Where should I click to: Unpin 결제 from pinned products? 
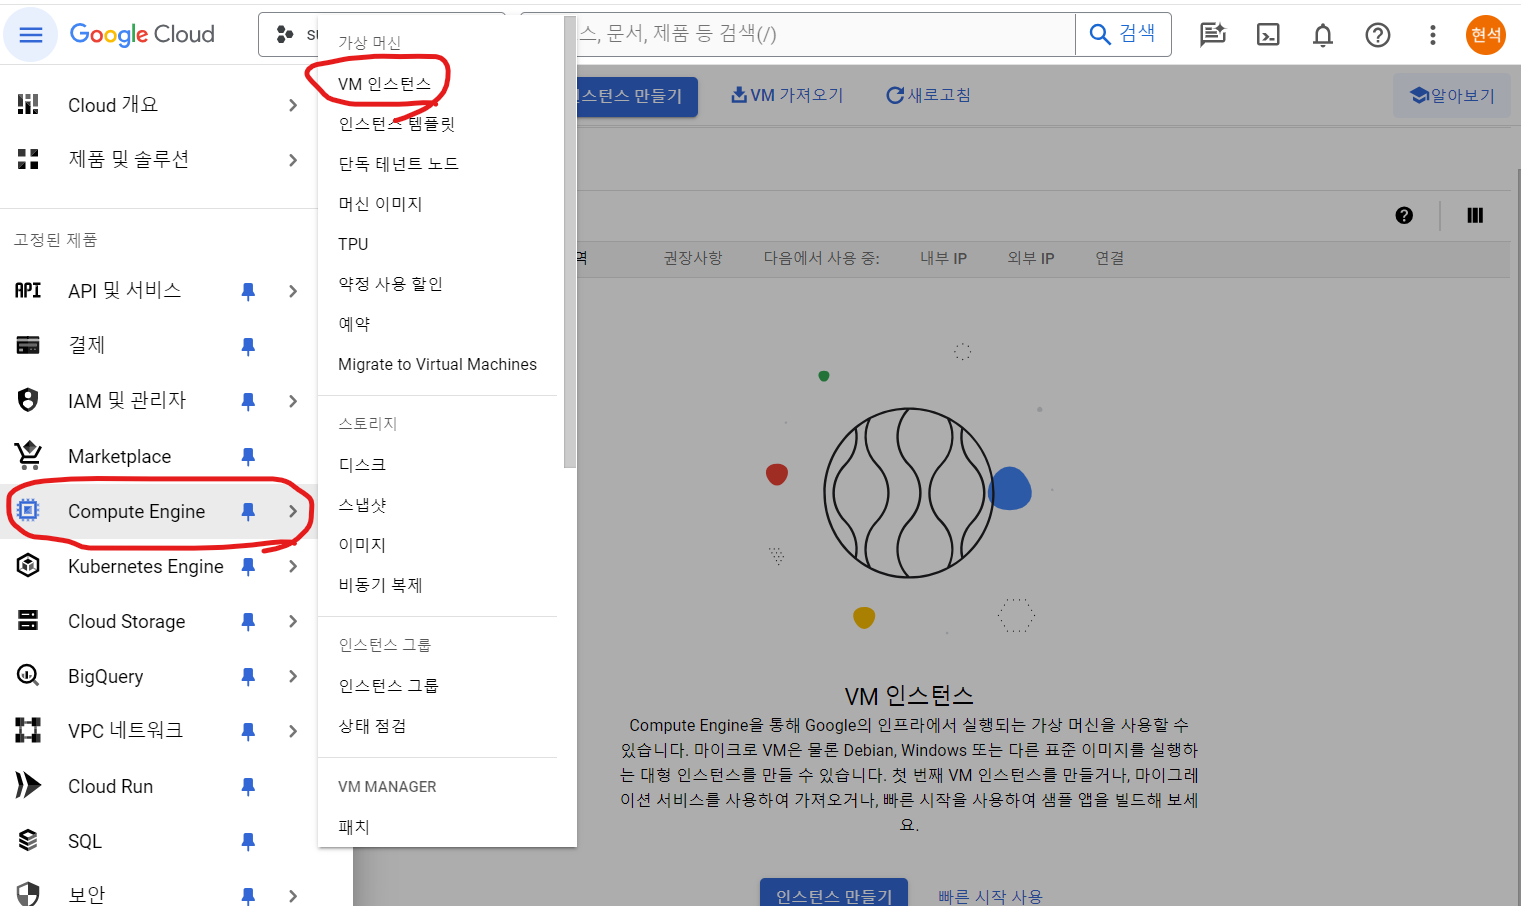248,346
